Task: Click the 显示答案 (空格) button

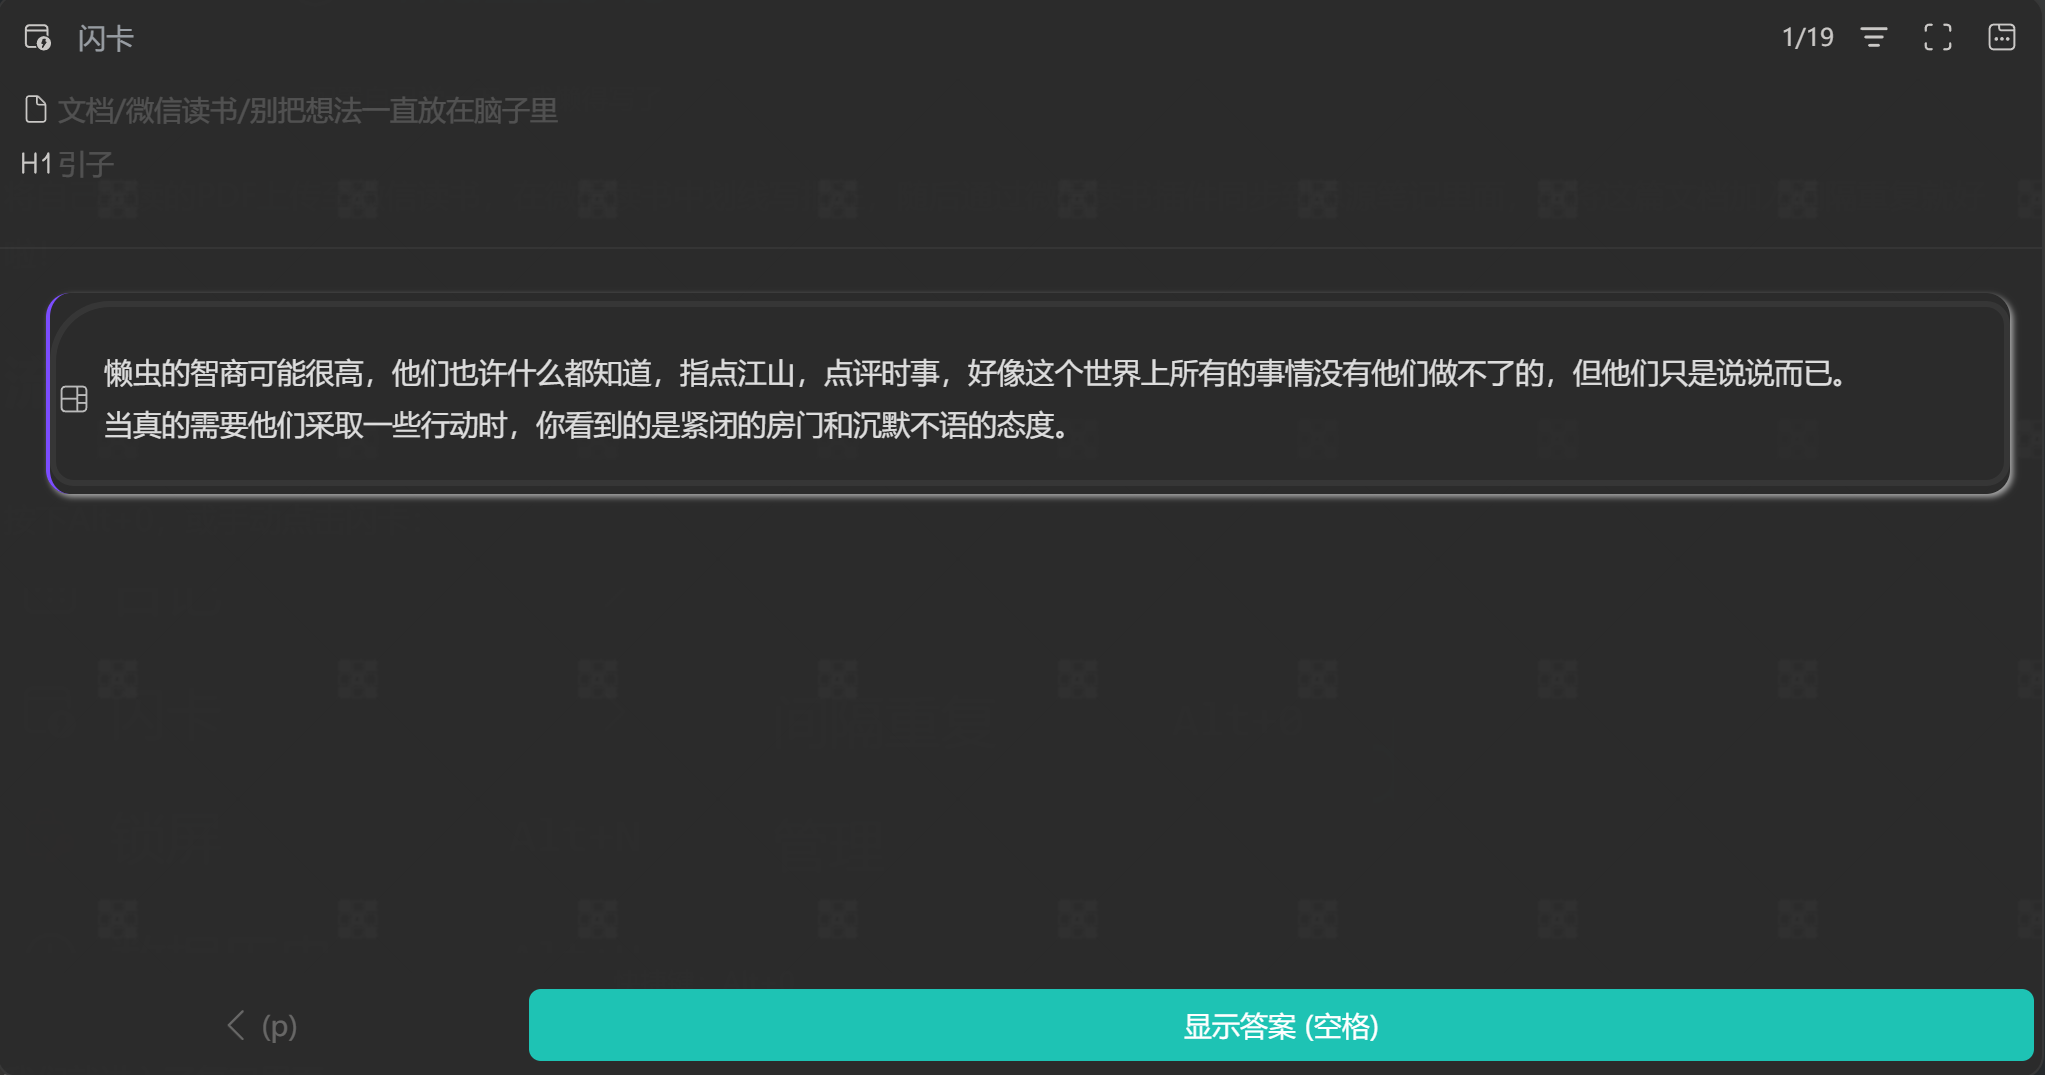Action: 1280,1025
